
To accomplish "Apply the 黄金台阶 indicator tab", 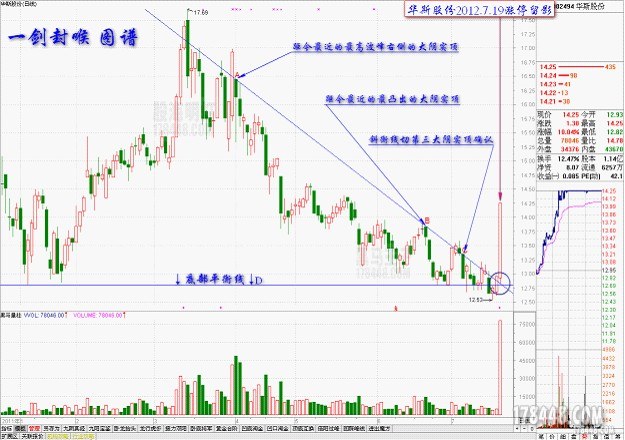I will coord(226,428).
